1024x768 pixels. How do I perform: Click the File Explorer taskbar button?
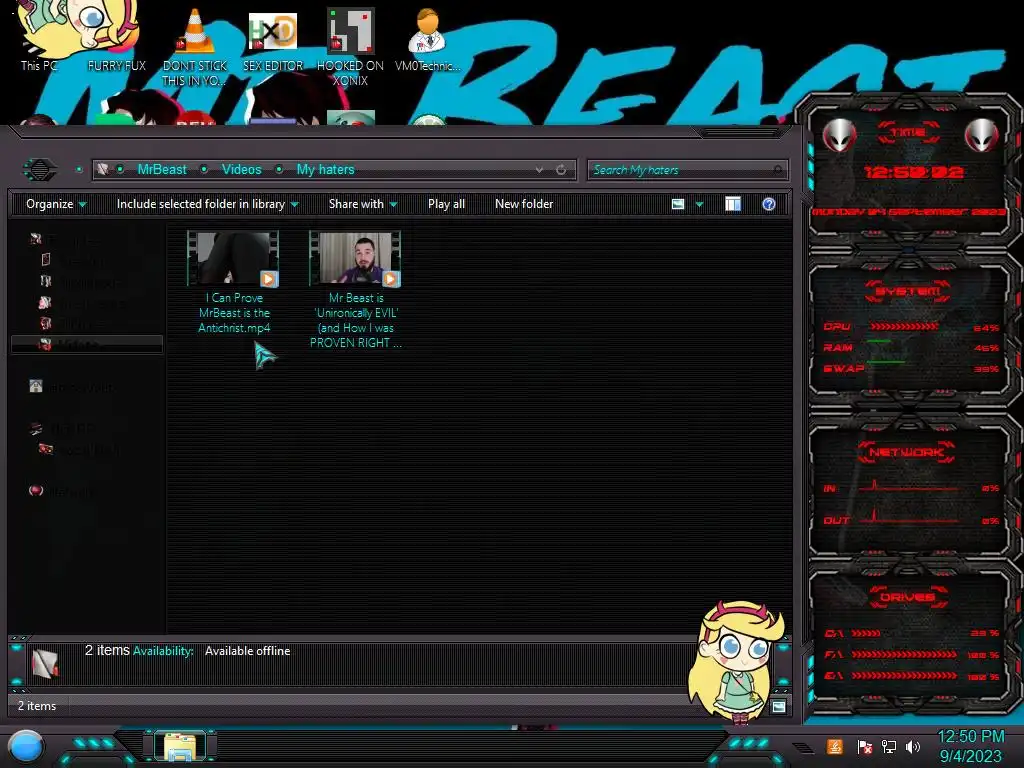(x=180, y=746)
